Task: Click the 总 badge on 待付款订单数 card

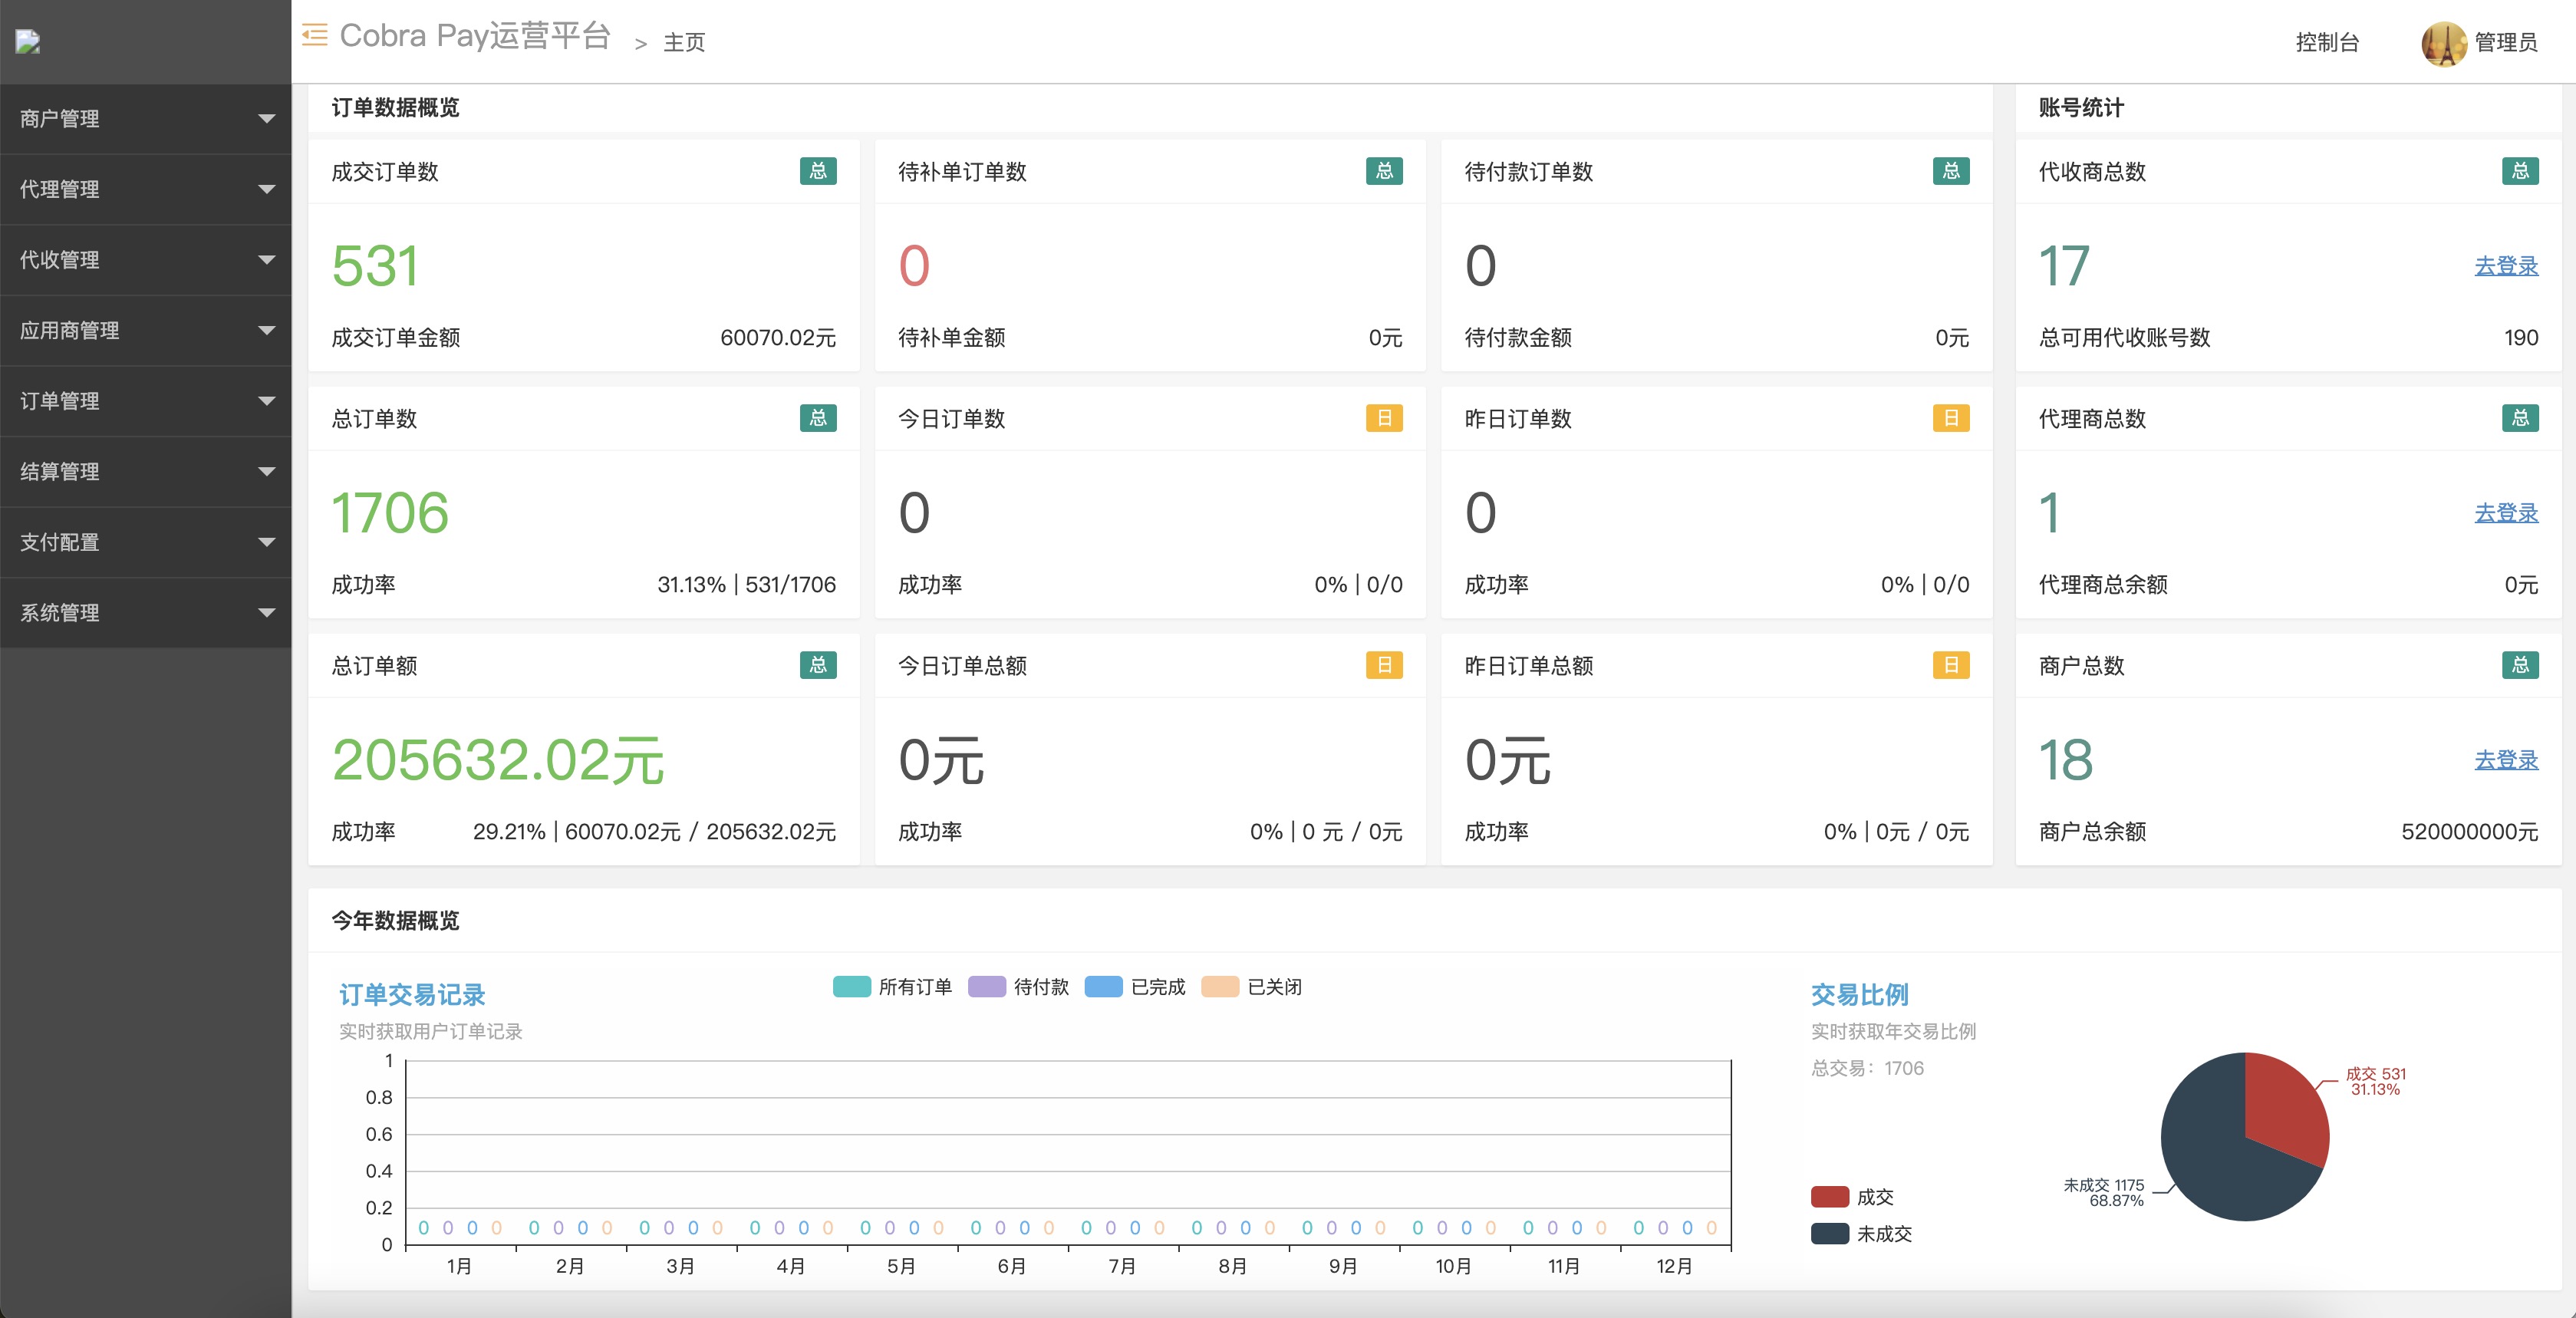Action: [x=1950, y=171]
